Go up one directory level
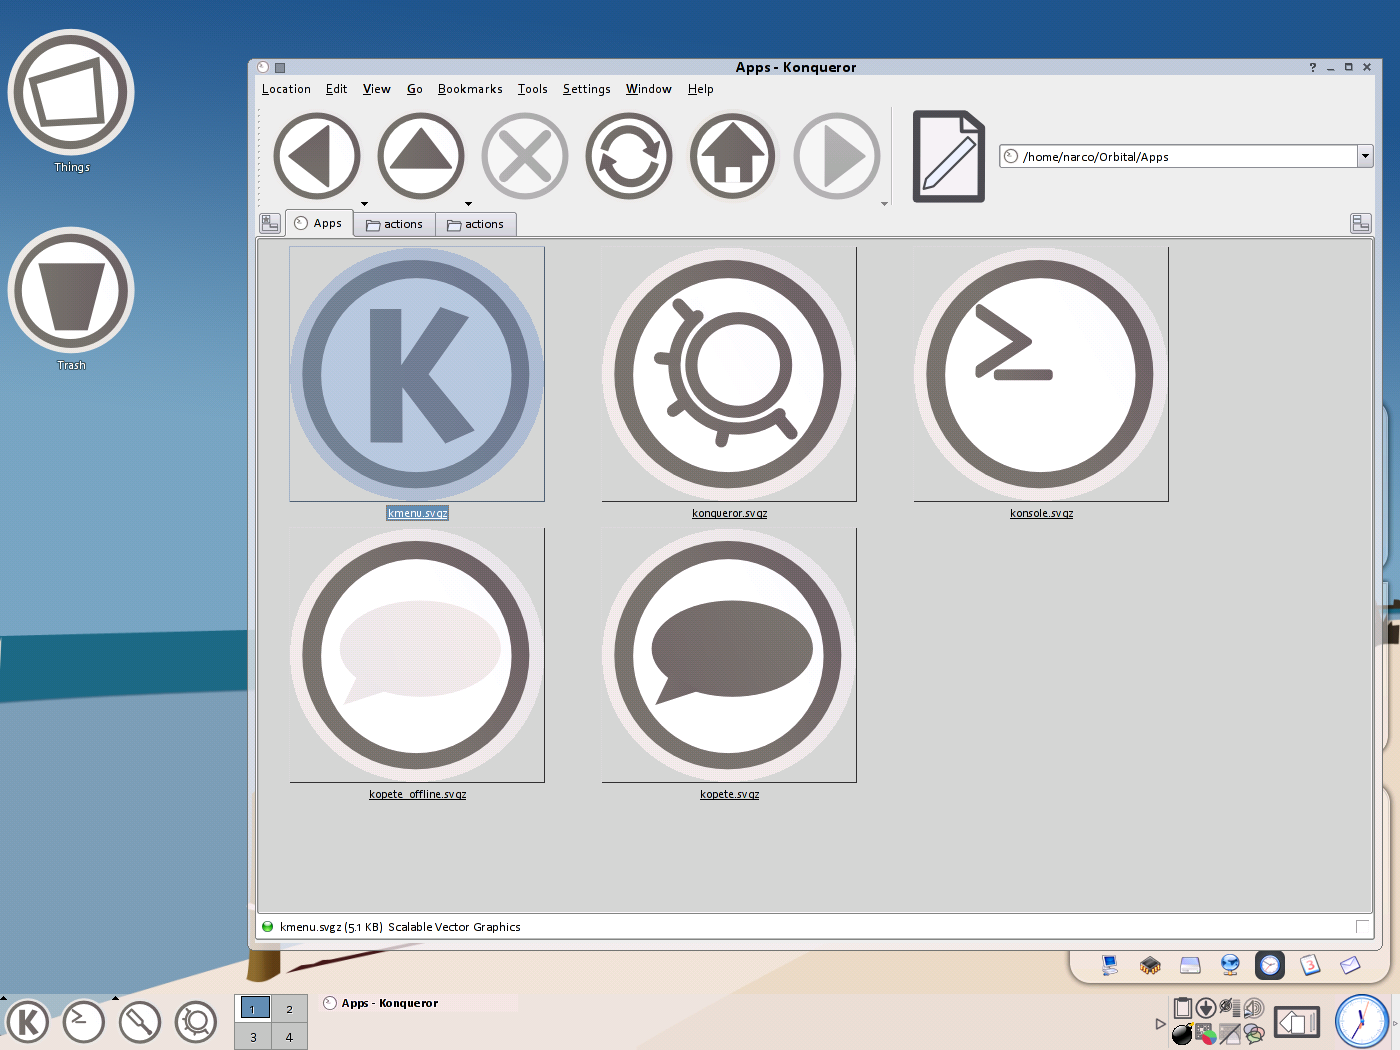This screenshot has height=1050, width=1400. click(x=420, y=156)
